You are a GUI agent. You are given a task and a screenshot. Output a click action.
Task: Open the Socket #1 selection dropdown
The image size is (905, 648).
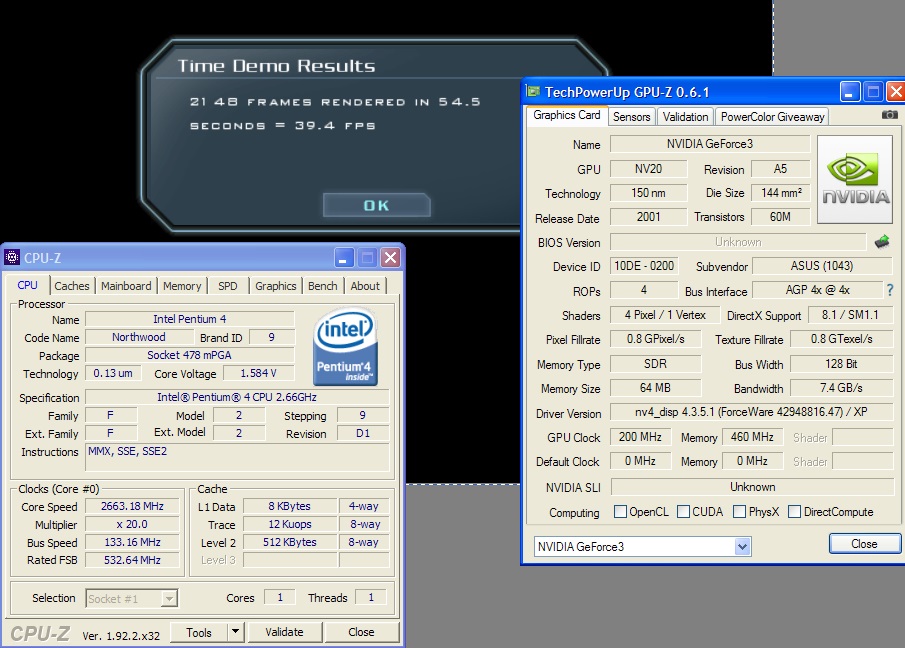[169, 598]
